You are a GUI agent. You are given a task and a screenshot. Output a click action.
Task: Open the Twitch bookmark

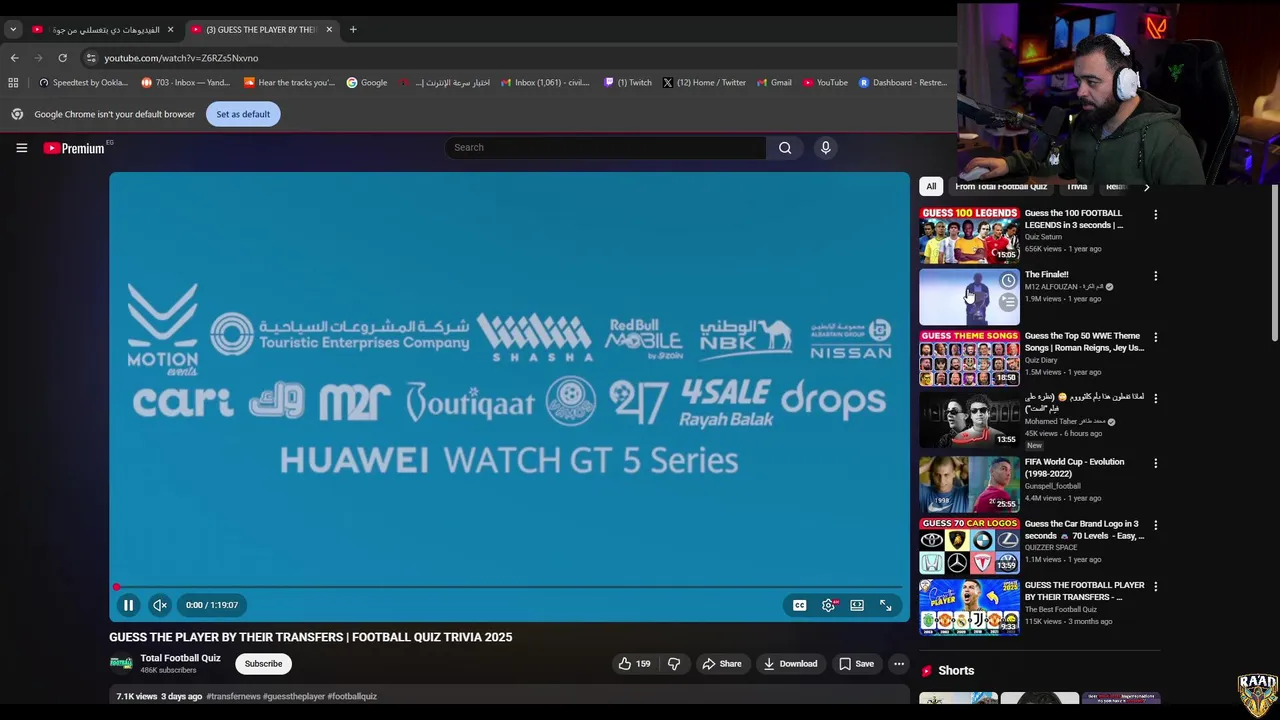[628, 83]
